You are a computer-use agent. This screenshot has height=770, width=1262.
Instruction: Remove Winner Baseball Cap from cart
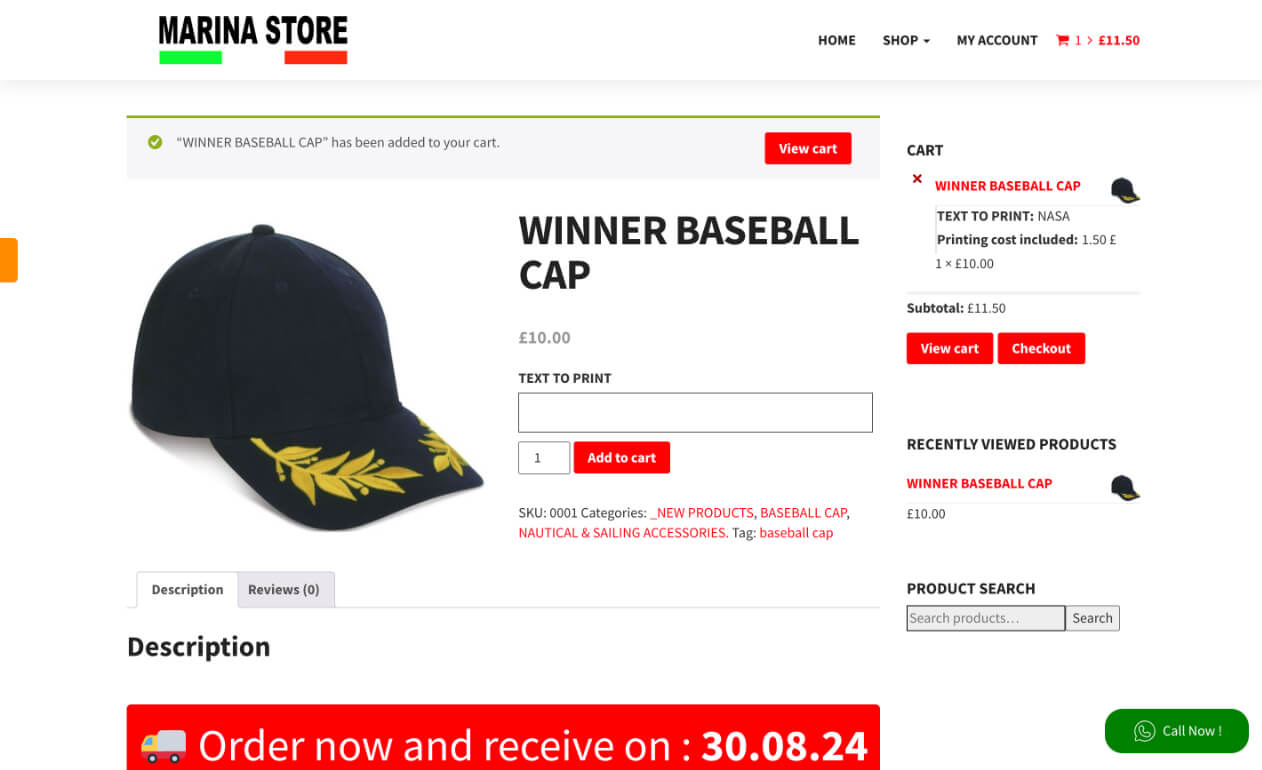click(917, 179)
